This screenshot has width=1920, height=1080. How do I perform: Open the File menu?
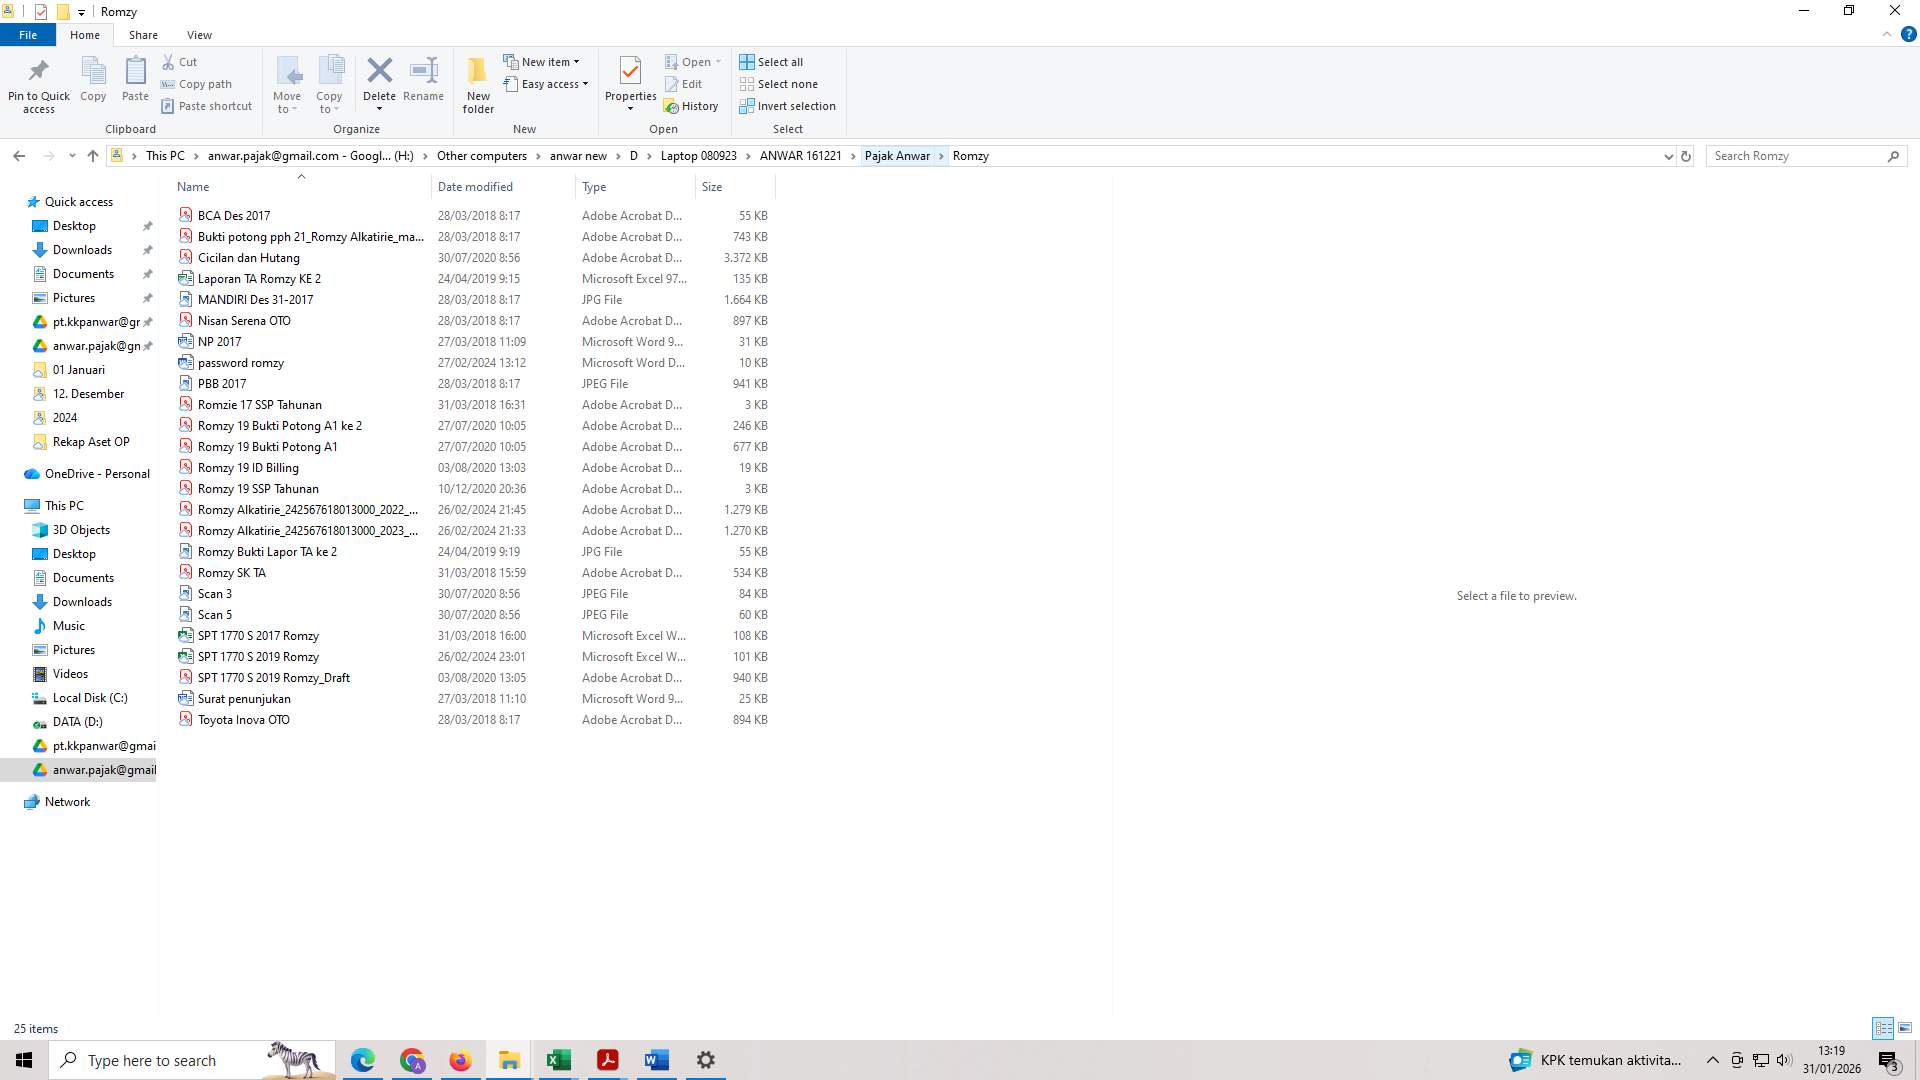pos(27,34)
